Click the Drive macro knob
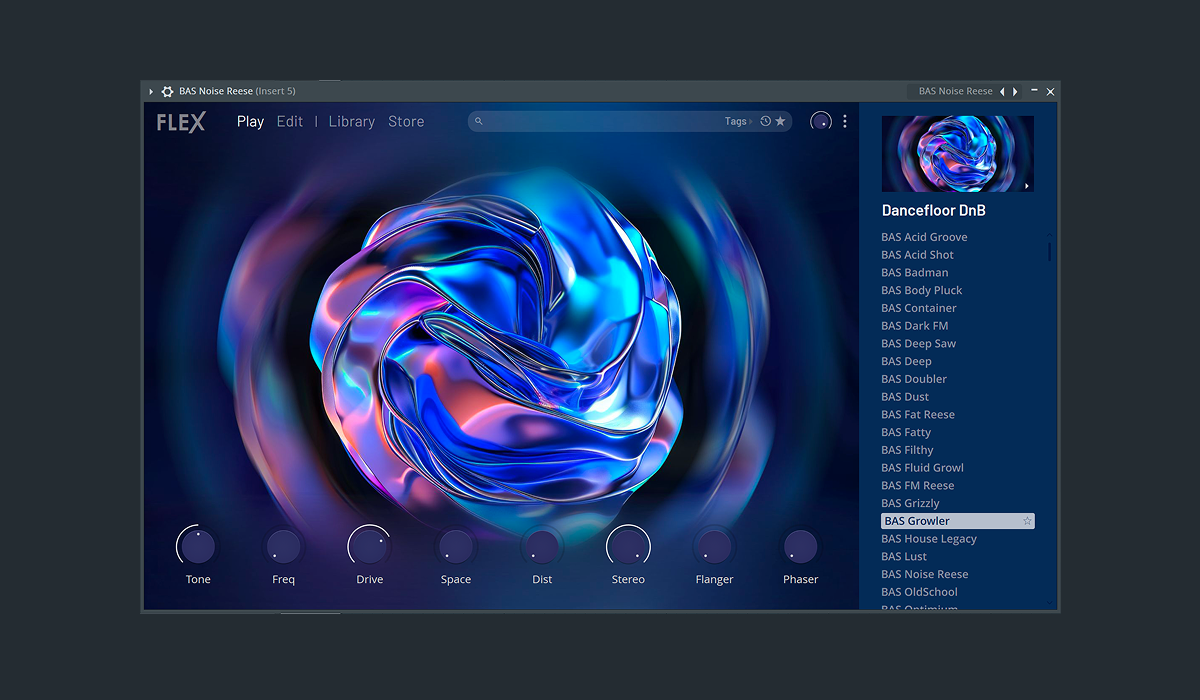 coord(369,547)
